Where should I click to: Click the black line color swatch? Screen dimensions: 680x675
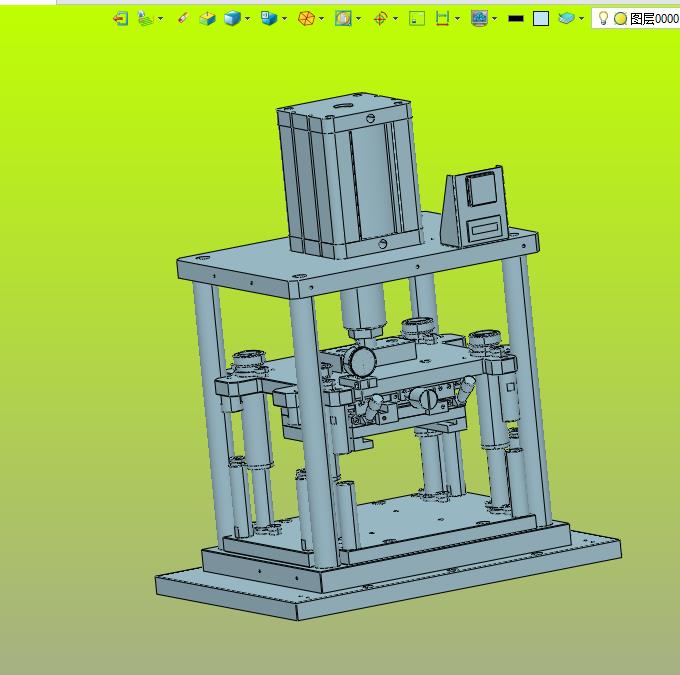click(x=516, y=19)
